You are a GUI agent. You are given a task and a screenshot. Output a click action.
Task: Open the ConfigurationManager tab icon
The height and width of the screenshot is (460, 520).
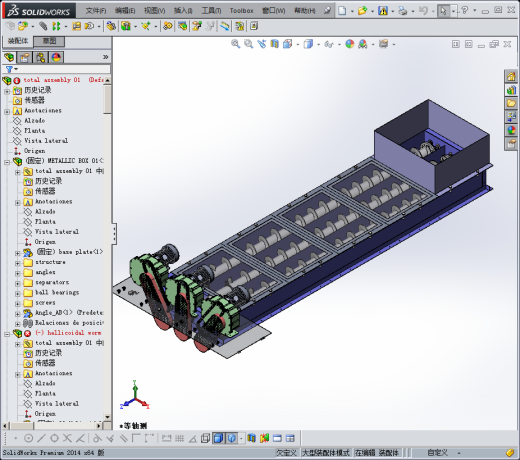(40, 58)
